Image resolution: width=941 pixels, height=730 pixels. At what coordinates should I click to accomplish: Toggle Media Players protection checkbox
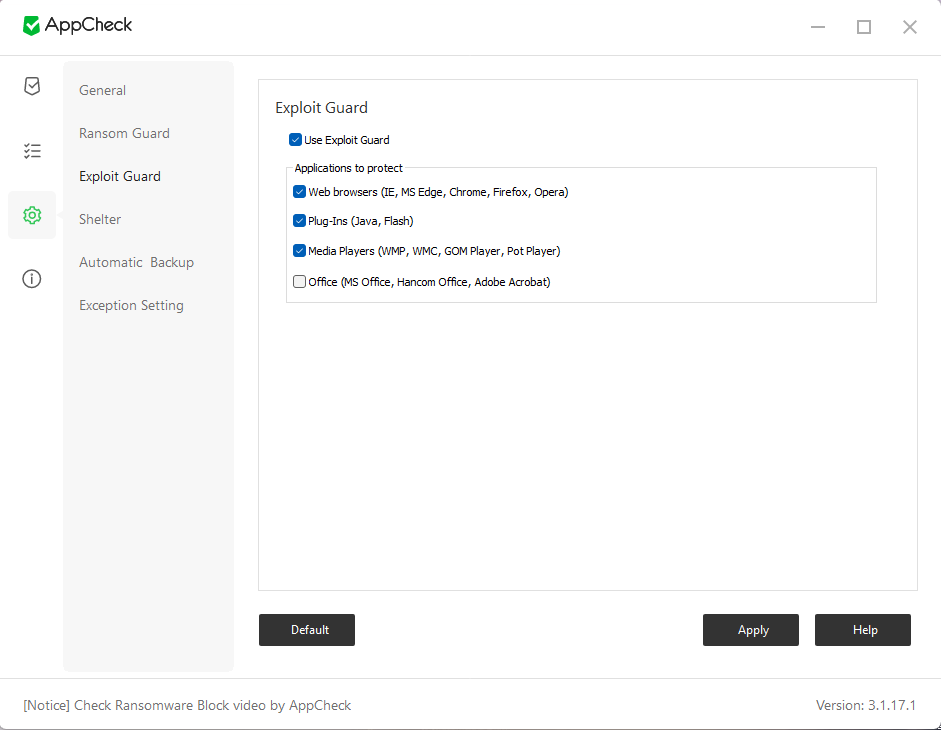(x=299, y=251)
